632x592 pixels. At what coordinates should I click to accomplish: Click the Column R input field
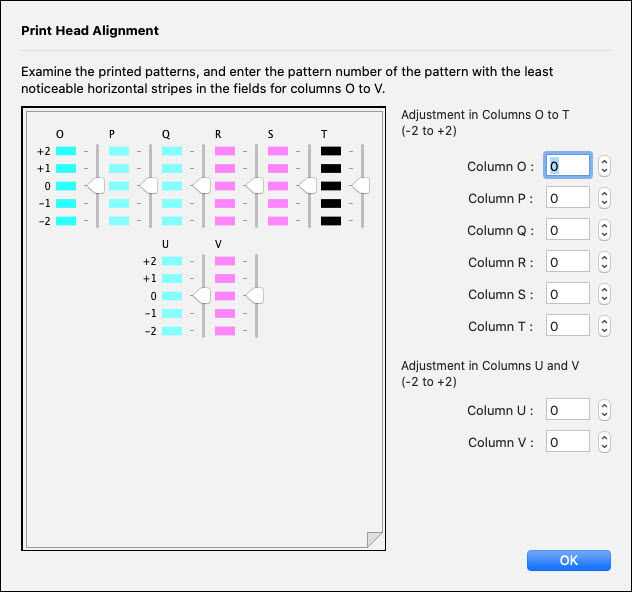(x=567, y=262)
